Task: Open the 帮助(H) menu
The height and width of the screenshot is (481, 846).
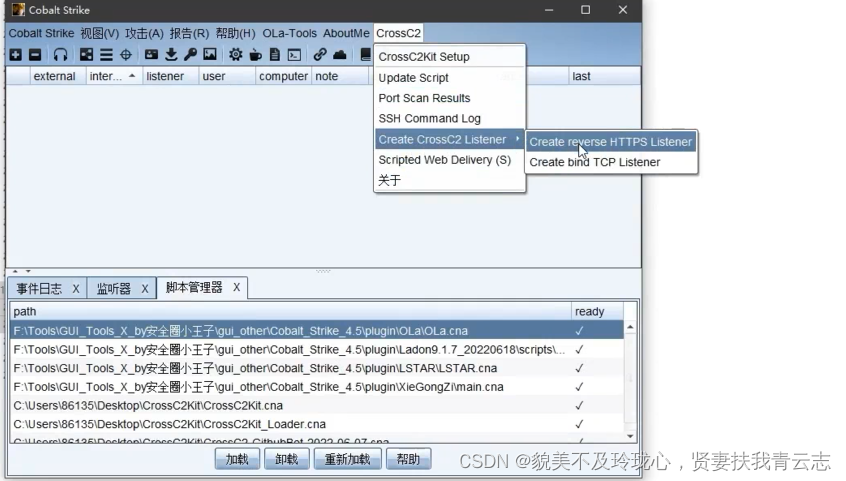Action: click(235, 33)
